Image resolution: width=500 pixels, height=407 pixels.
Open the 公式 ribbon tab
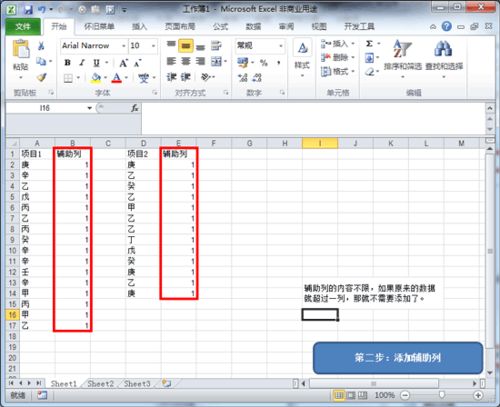(220, 26)
